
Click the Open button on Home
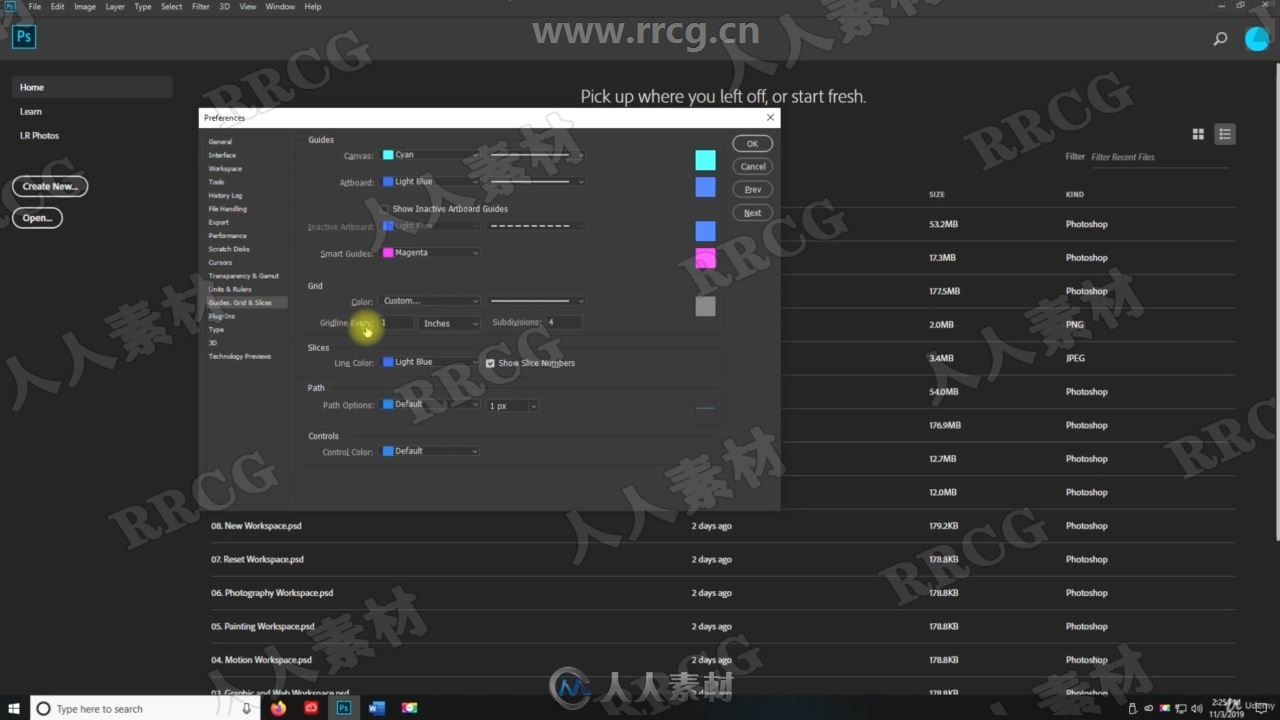[37, 217]
